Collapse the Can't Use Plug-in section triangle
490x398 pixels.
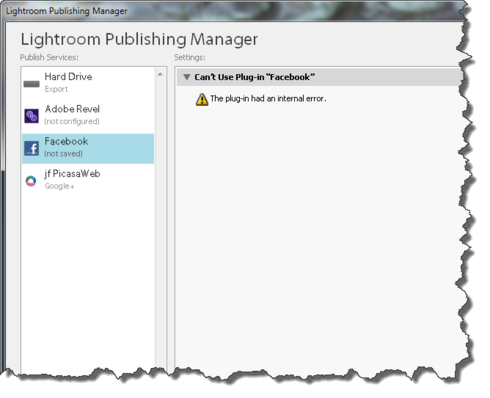click(187, 77)
